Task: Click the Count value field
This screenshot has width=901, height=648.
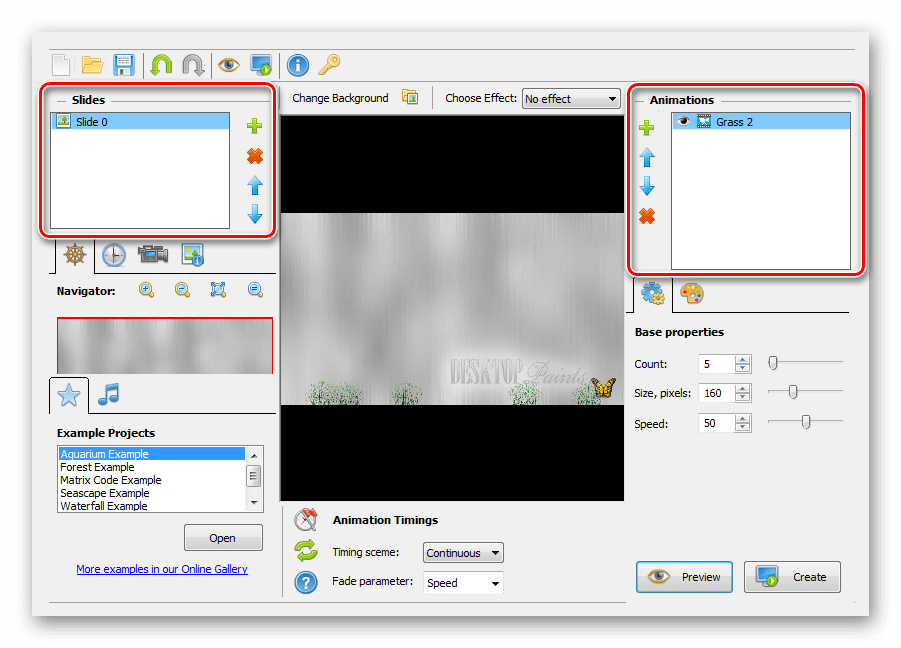Action: point(716,364)
